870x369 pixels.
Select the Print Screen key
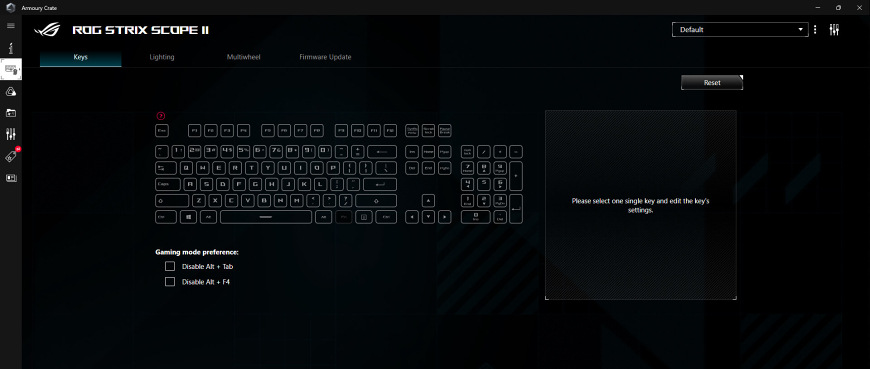[x=412, y=130]
